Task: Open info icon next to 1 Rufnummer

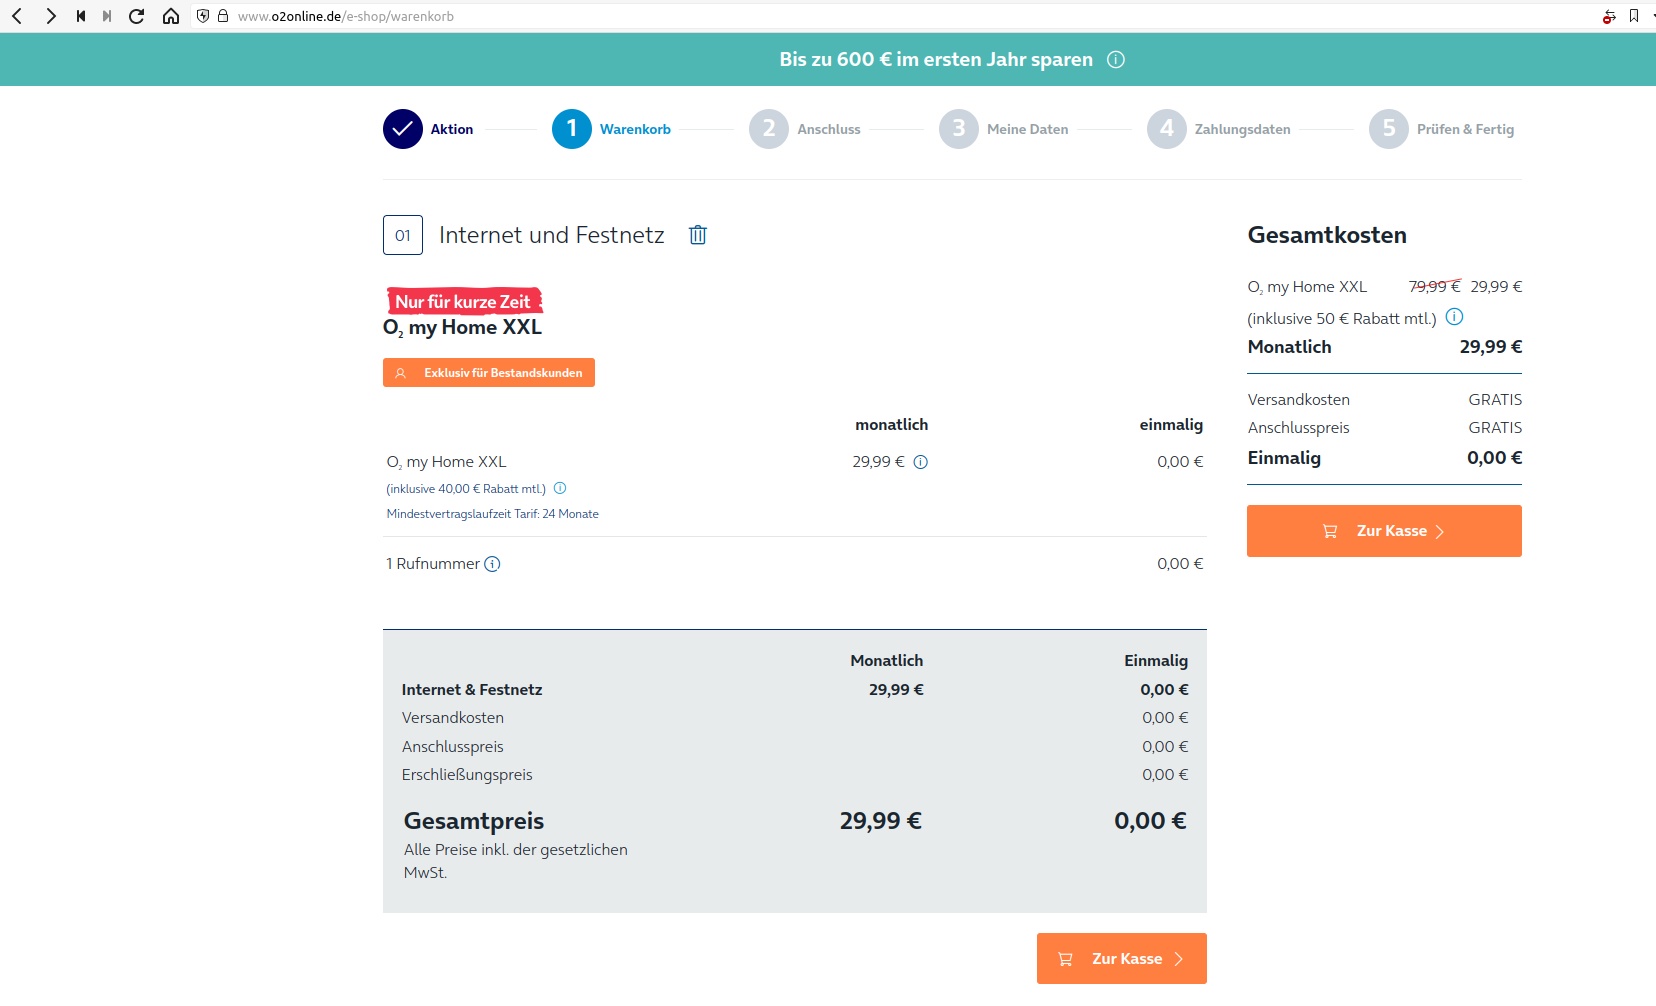Action: [492, 564]
